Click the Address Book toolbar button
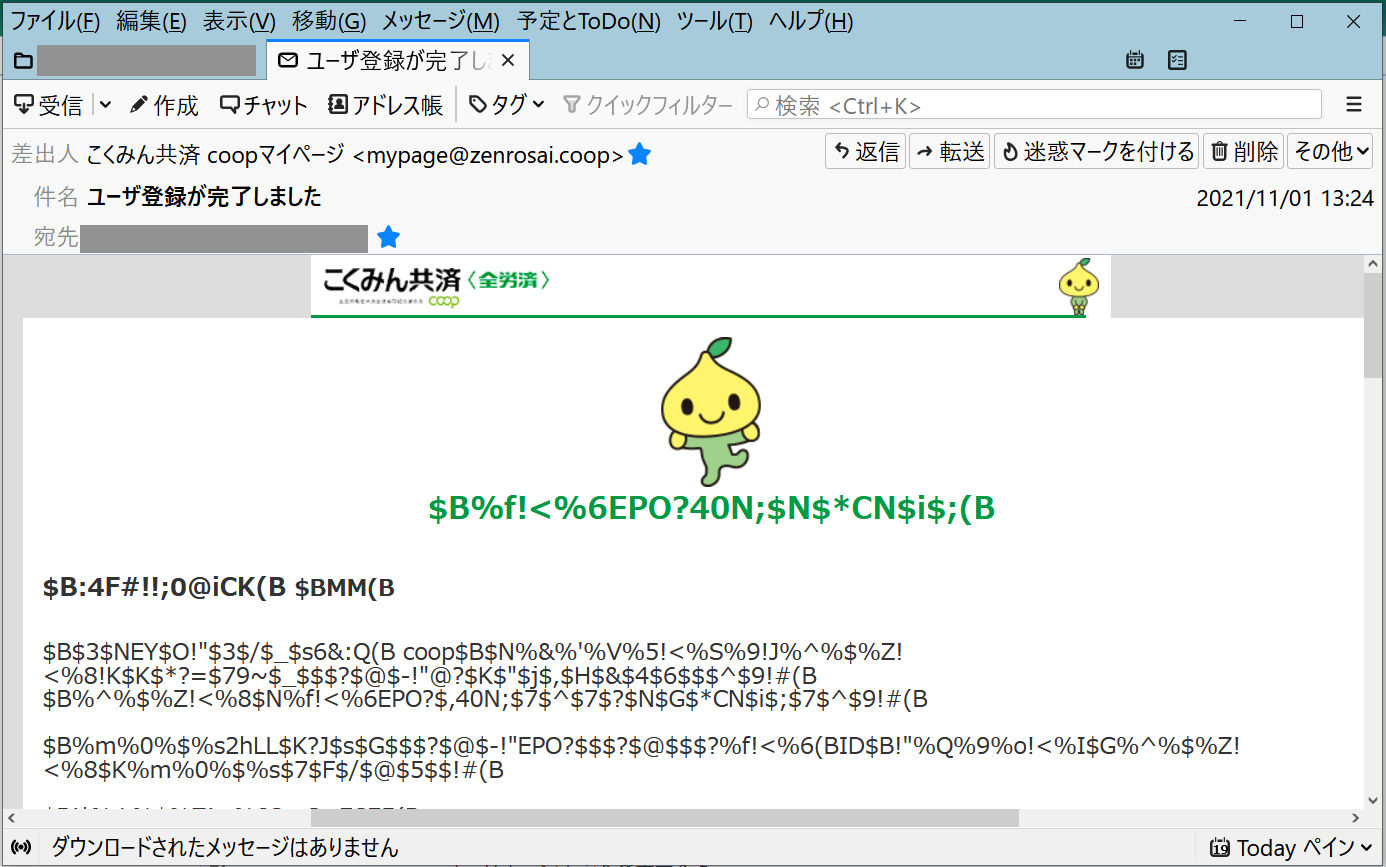This screenshot has width=1386, height=867. (x=385, y=105)
